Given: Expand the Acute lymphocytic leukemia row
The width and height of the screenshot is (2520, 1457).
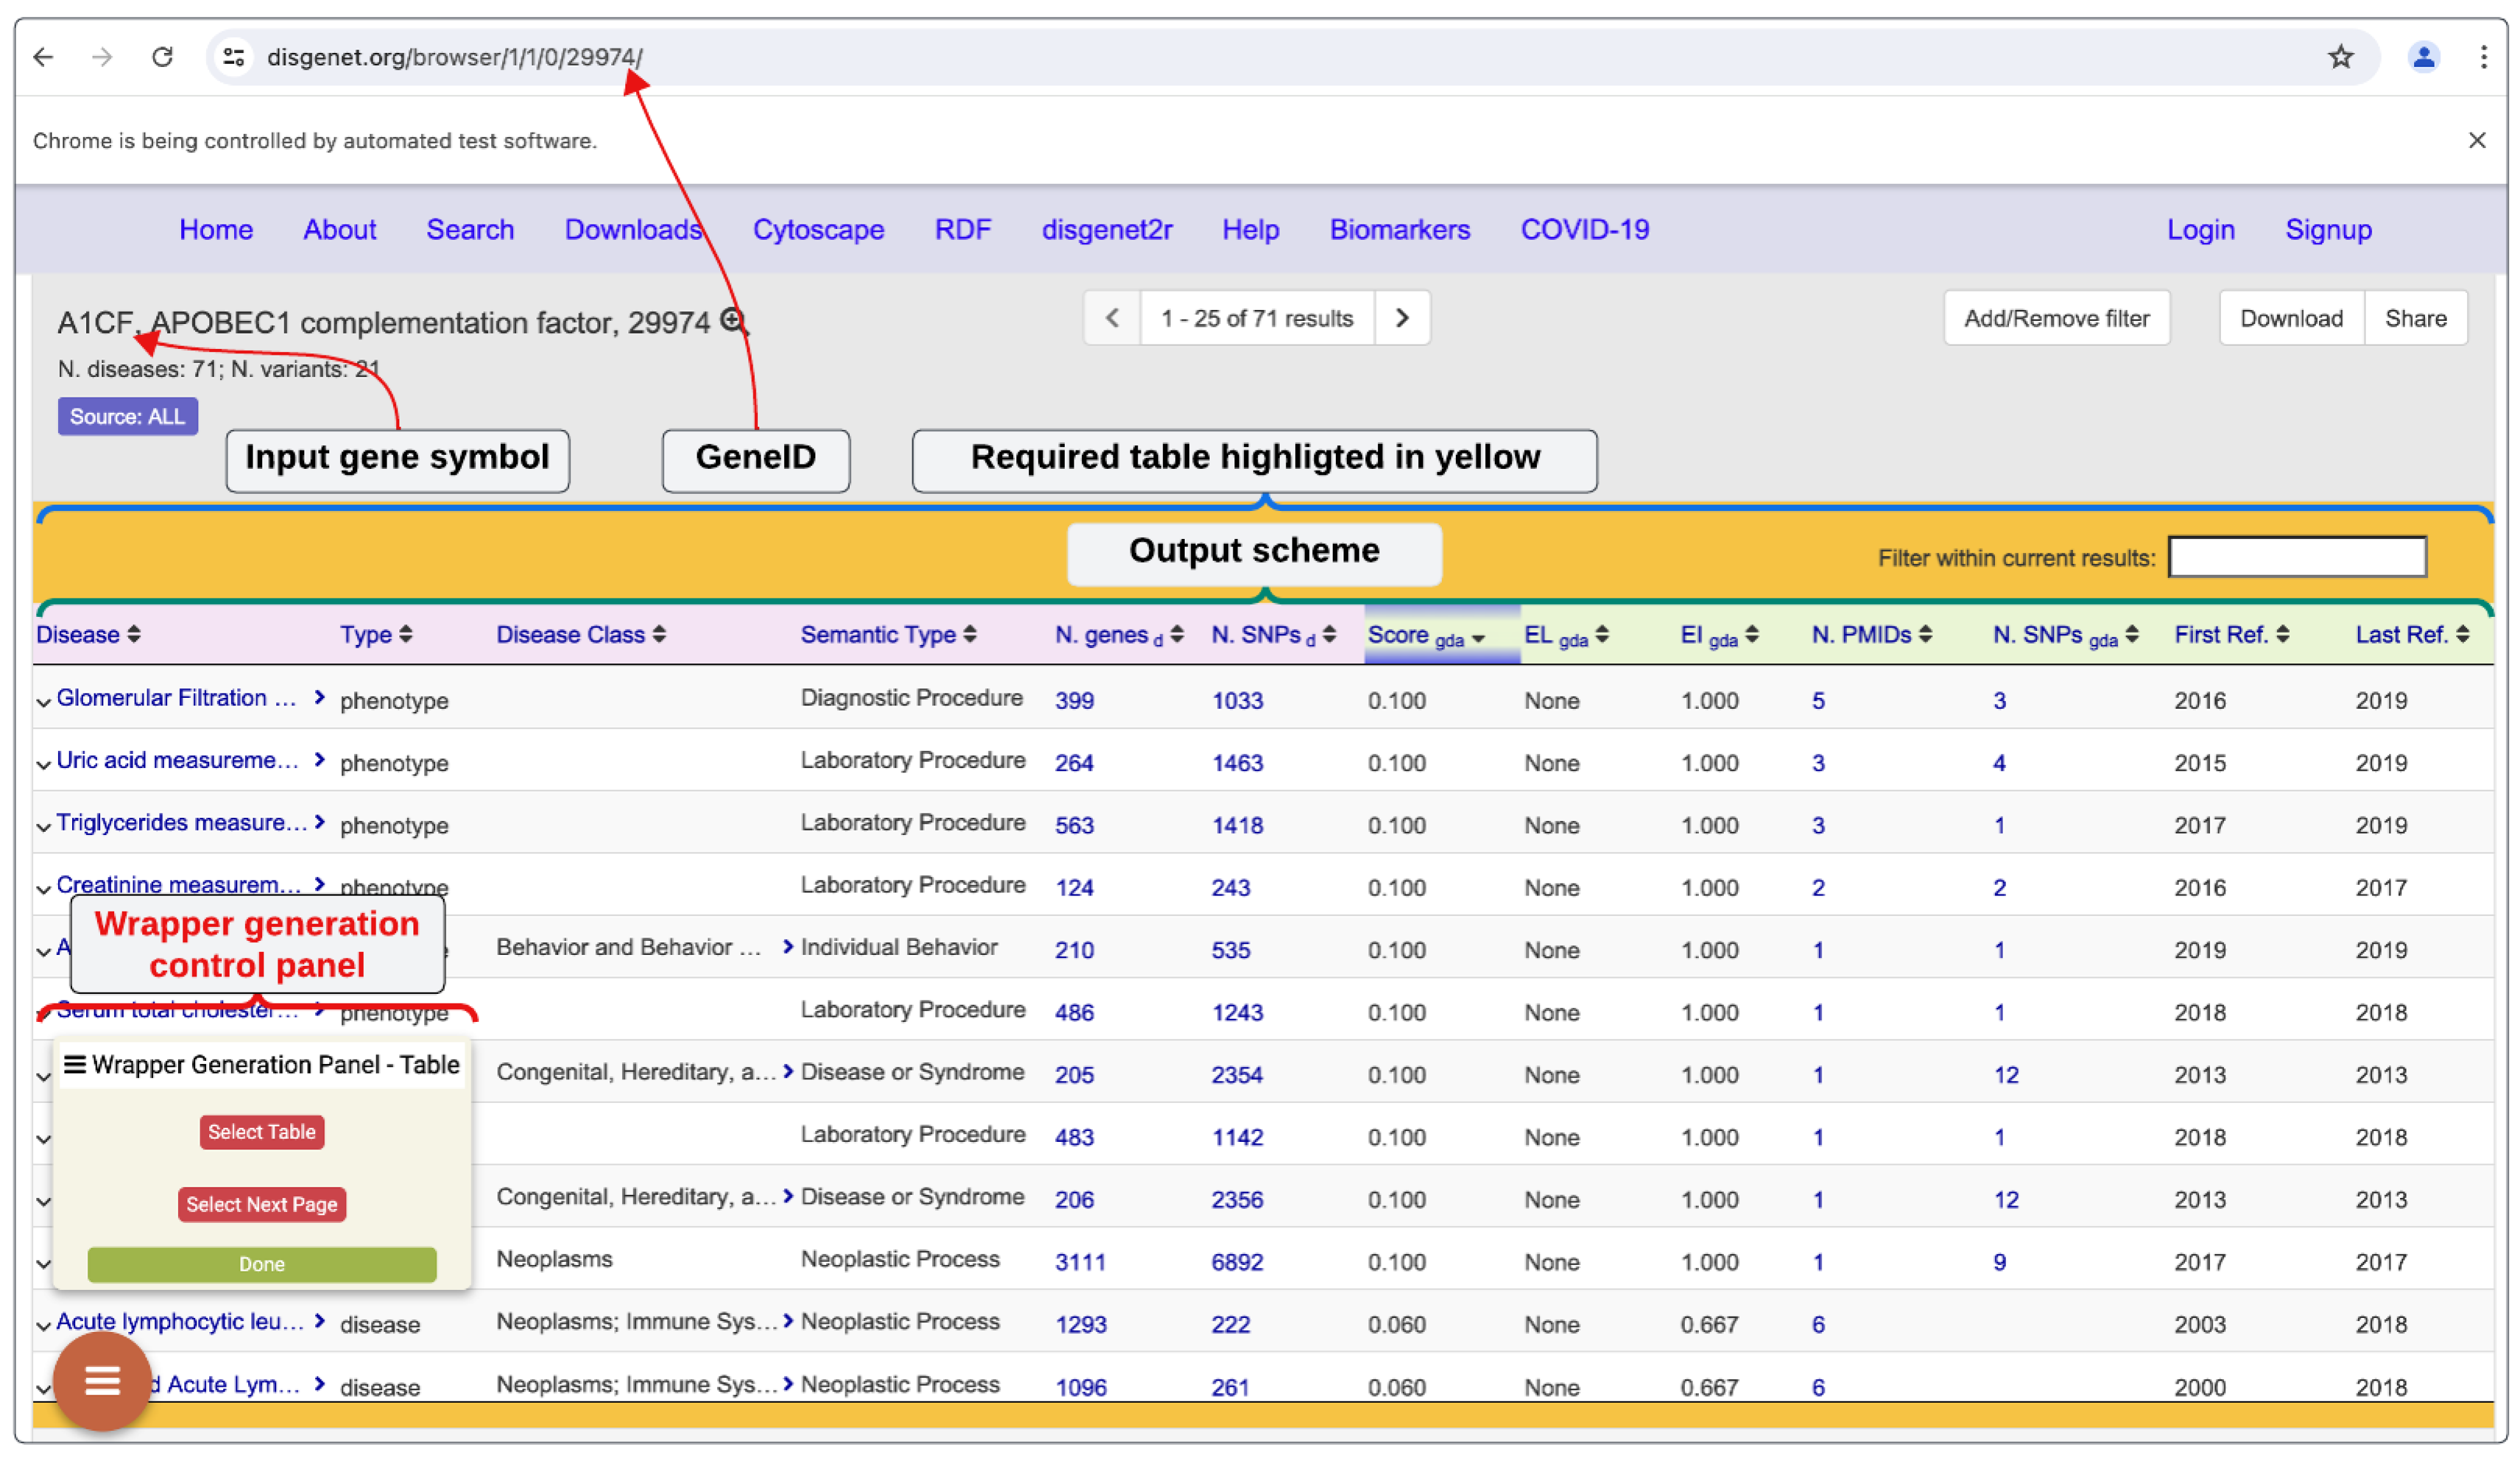Looking at the screenshot, I should (x=43, y=1325).
